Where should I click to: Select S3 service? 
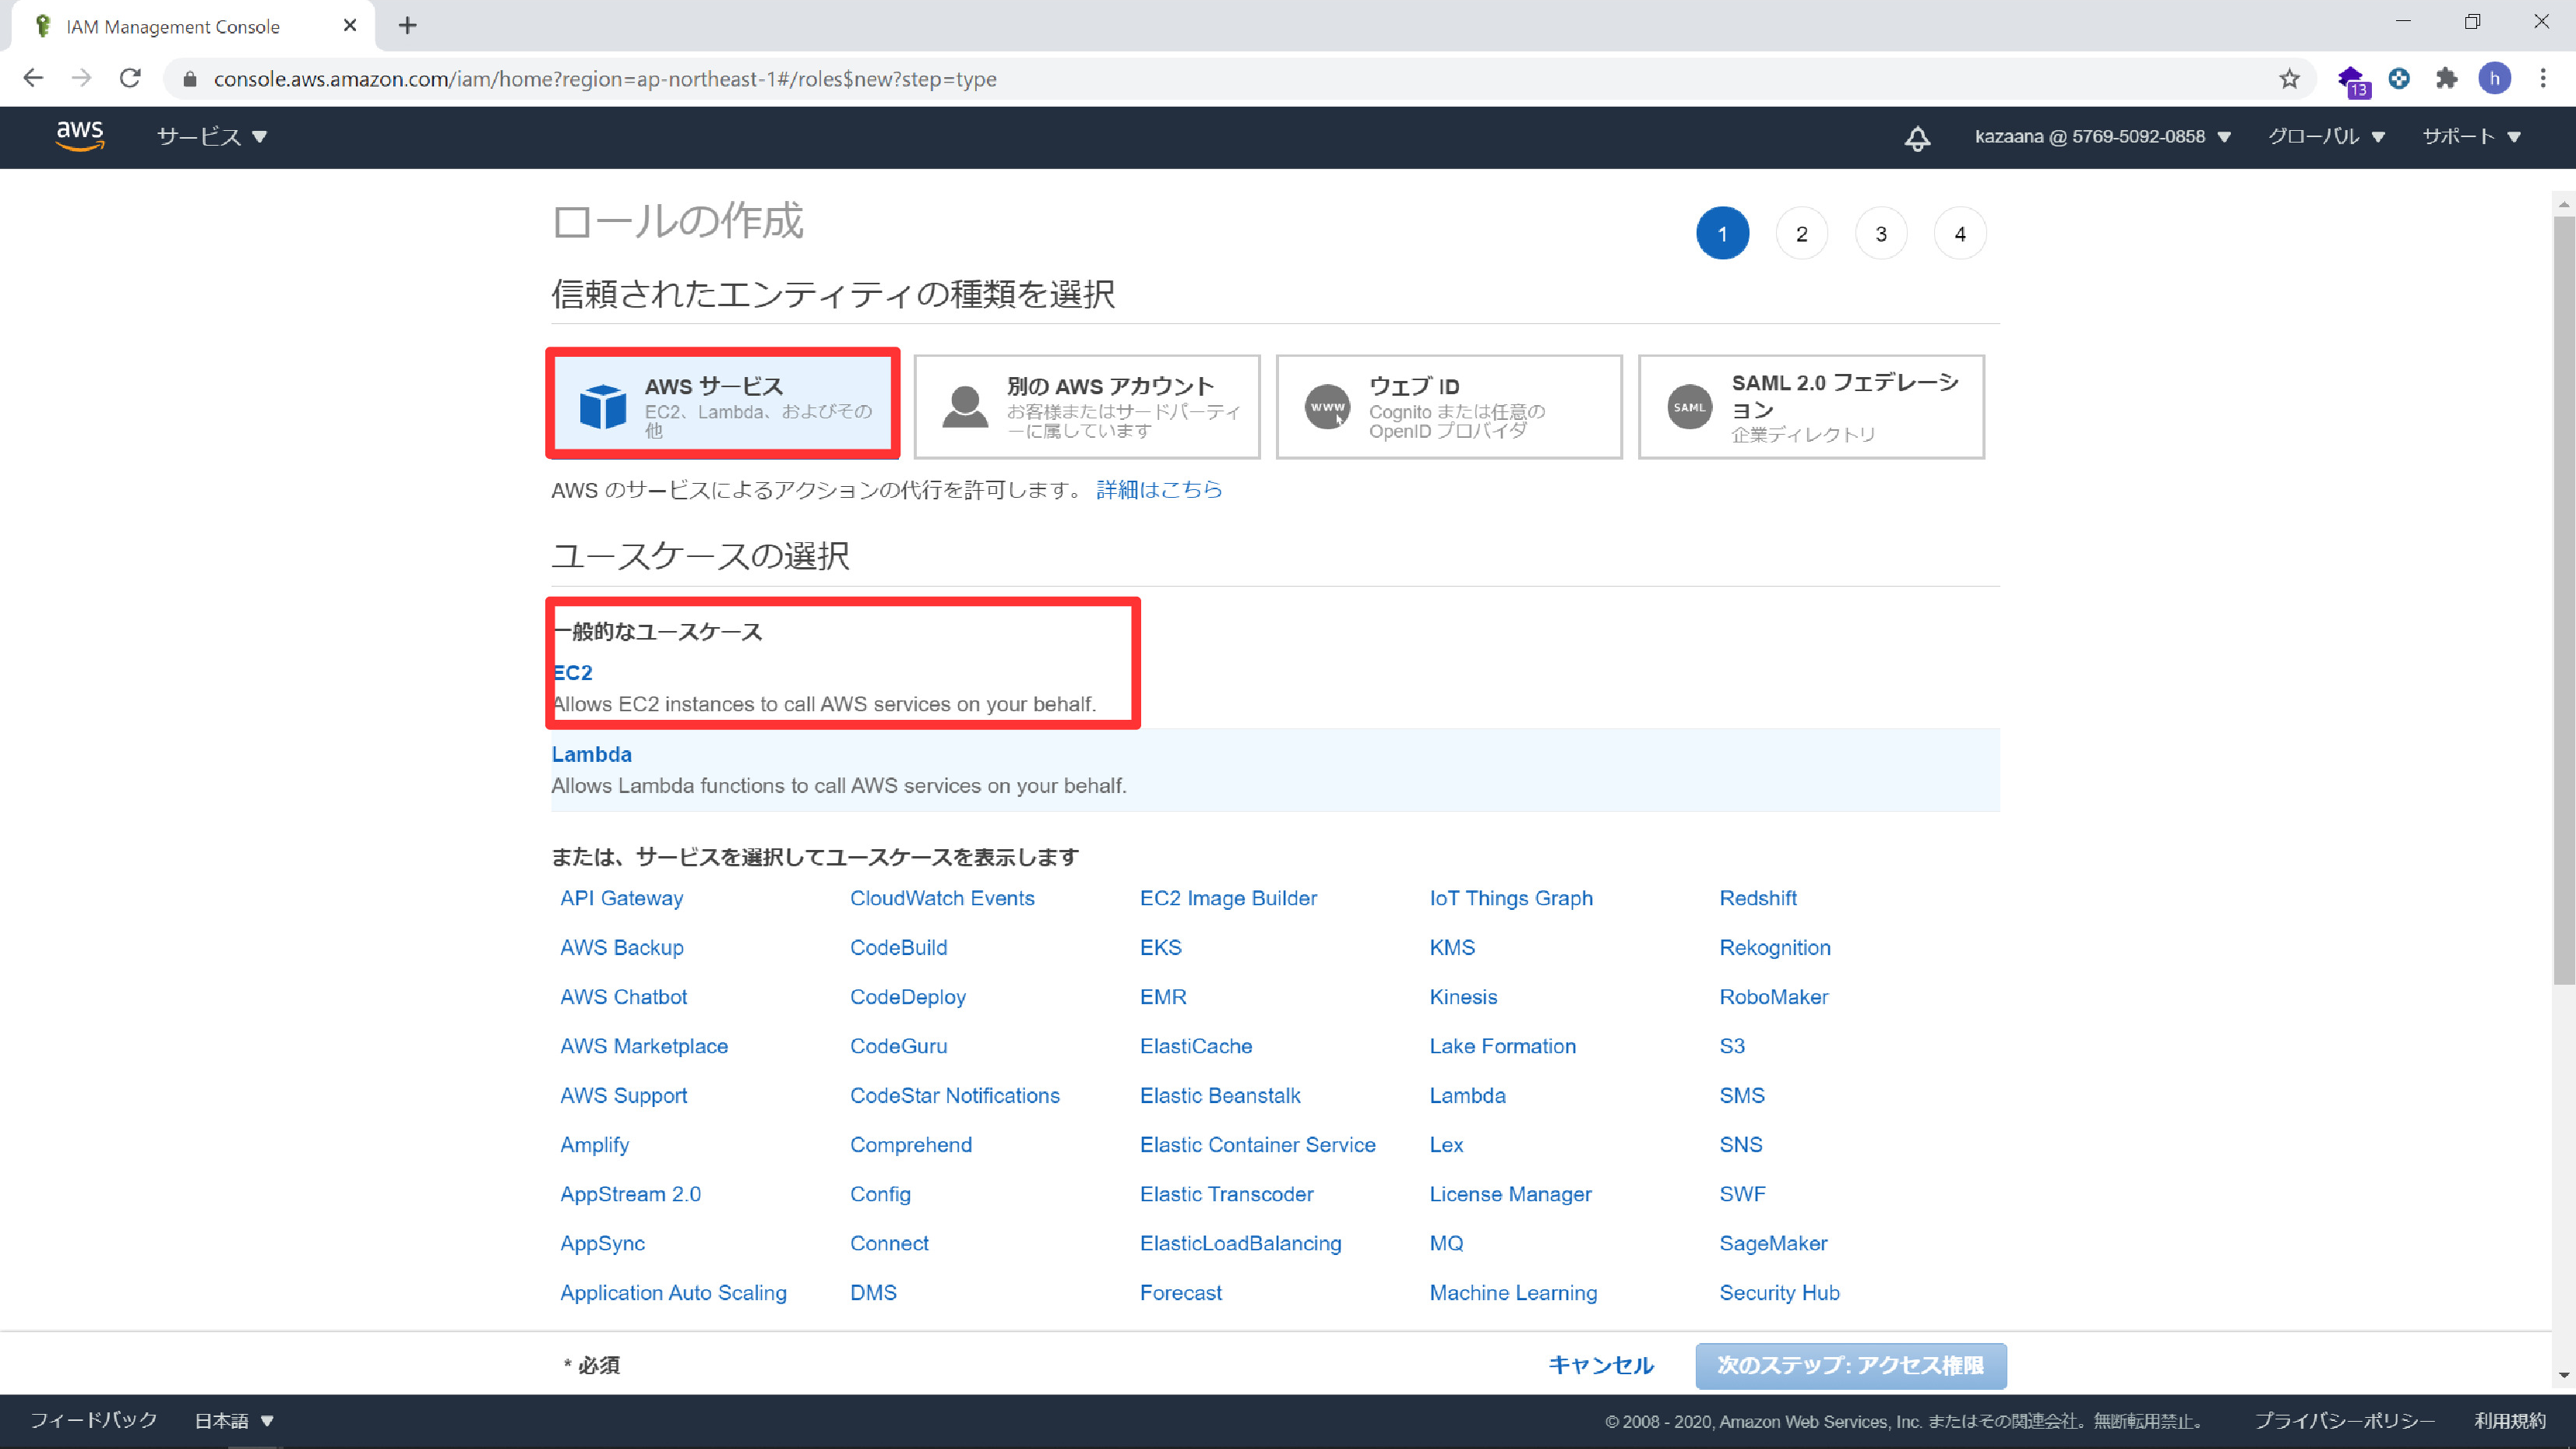coord(1731,1046)
